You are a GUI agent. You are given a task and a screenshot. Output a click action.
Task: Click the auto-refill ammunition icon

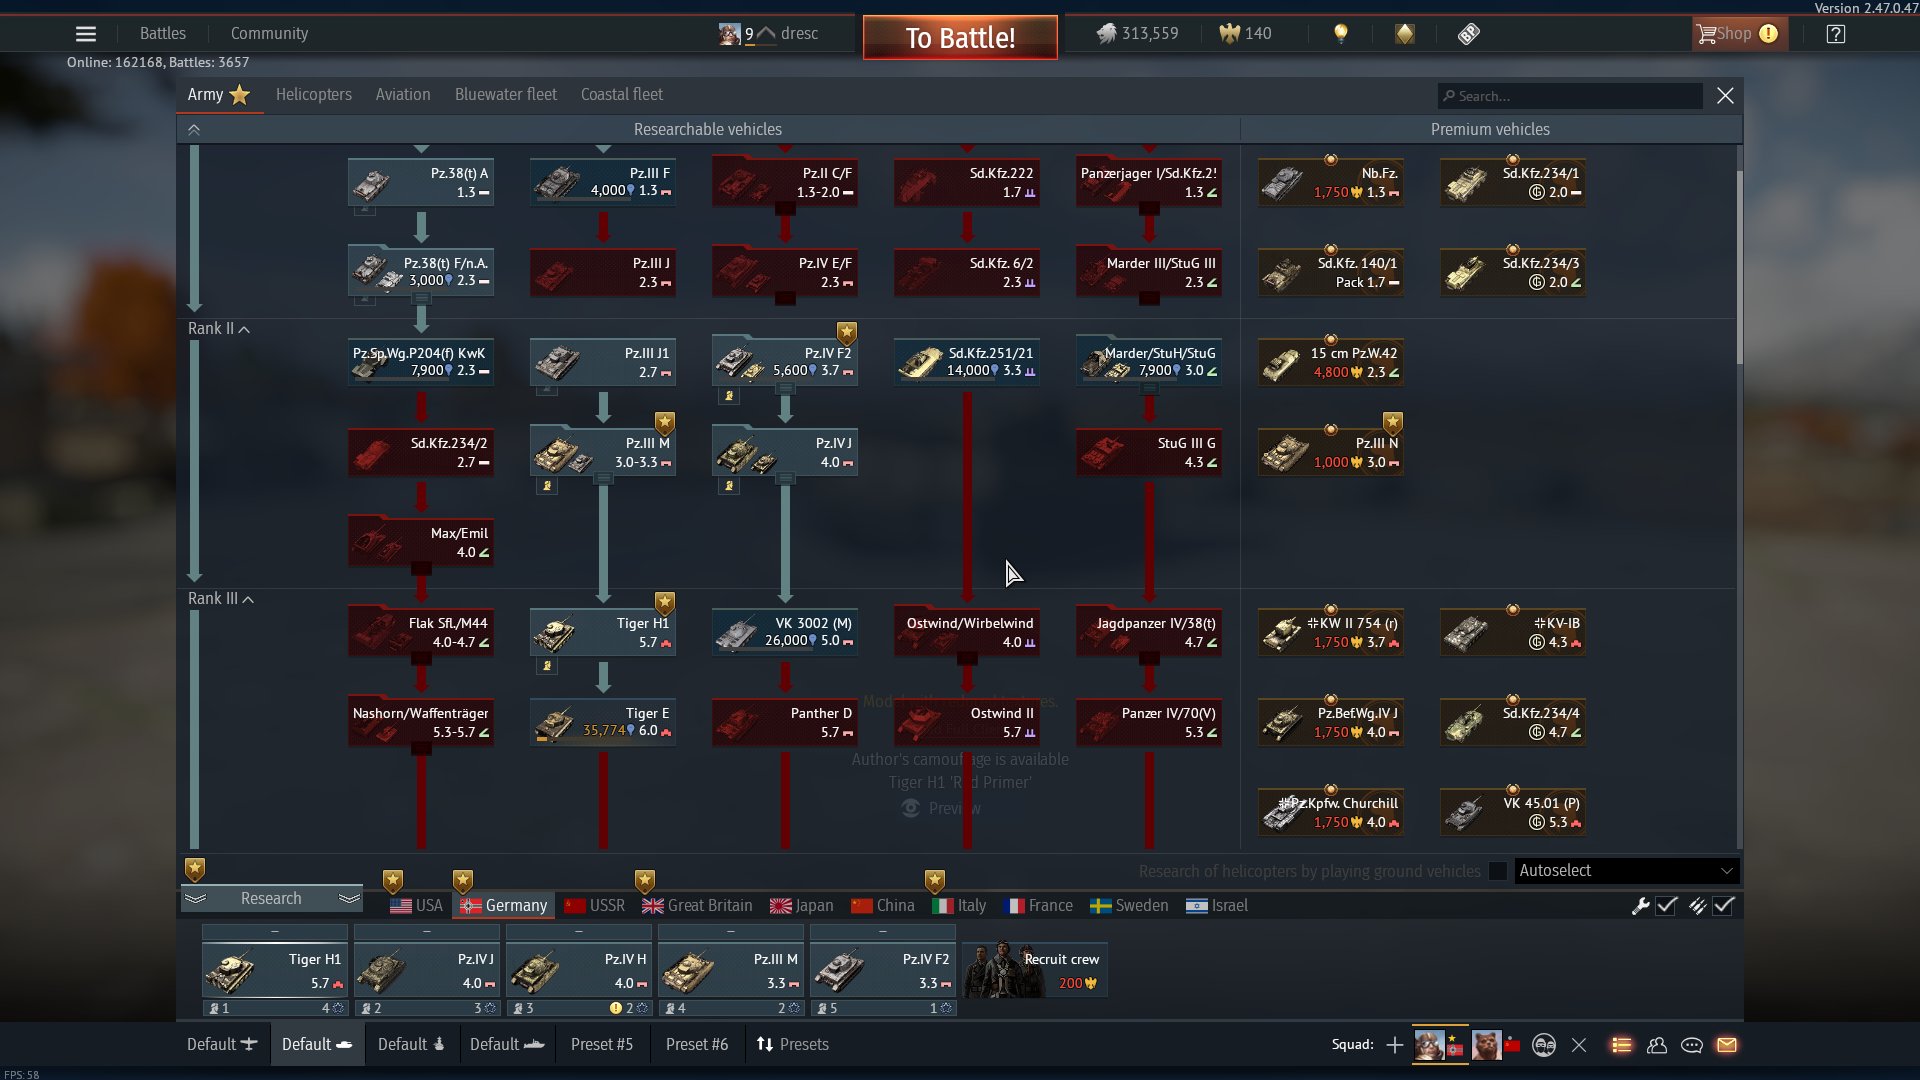point(1697,906)
